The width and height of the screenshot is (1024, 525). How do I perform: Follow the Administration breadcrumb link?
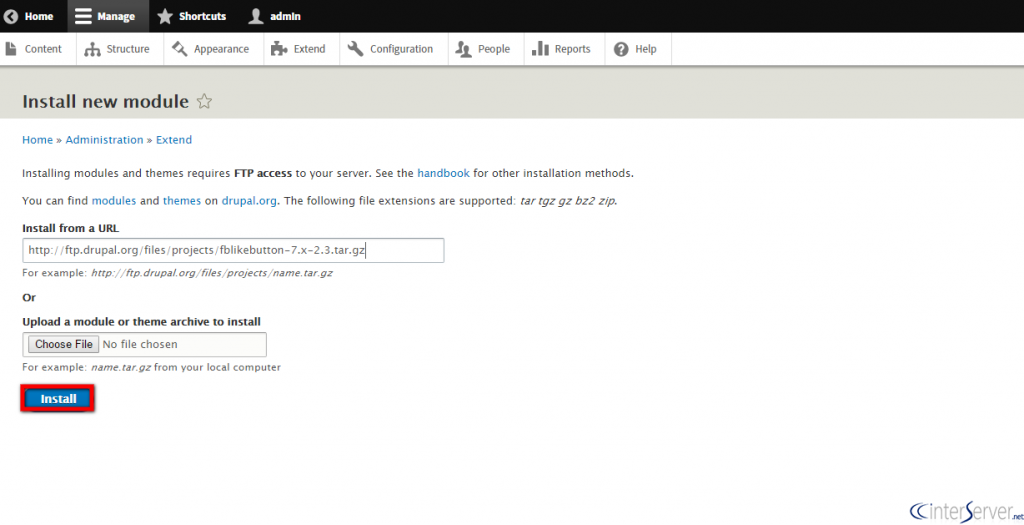(104, 140)
